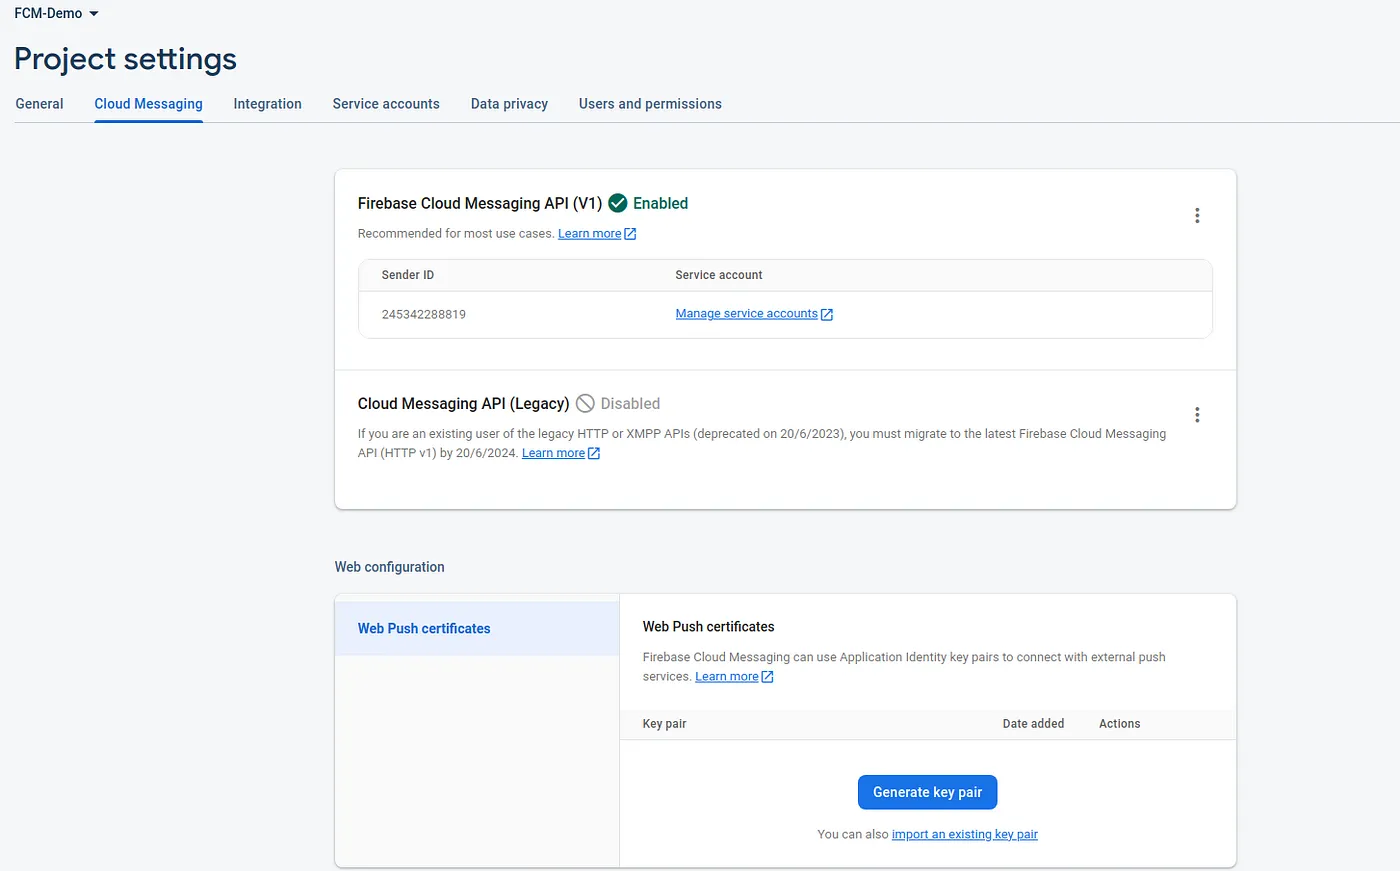Click the Actions column header
1400x871 pixels.
point(1119,724)
